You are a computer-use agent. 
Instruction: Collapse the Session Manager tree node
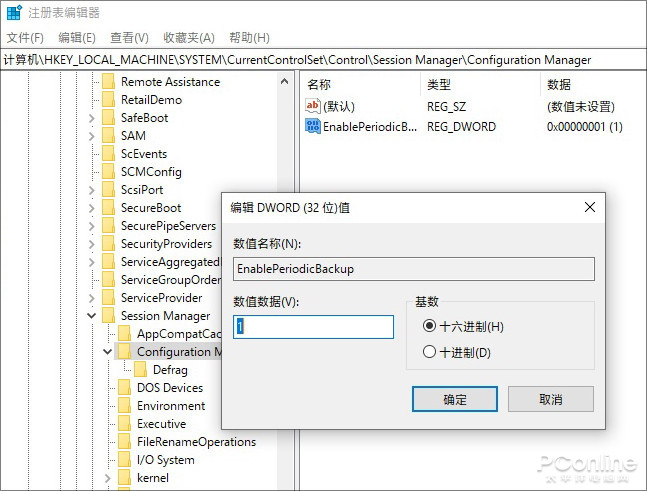(x=92, y=316)
